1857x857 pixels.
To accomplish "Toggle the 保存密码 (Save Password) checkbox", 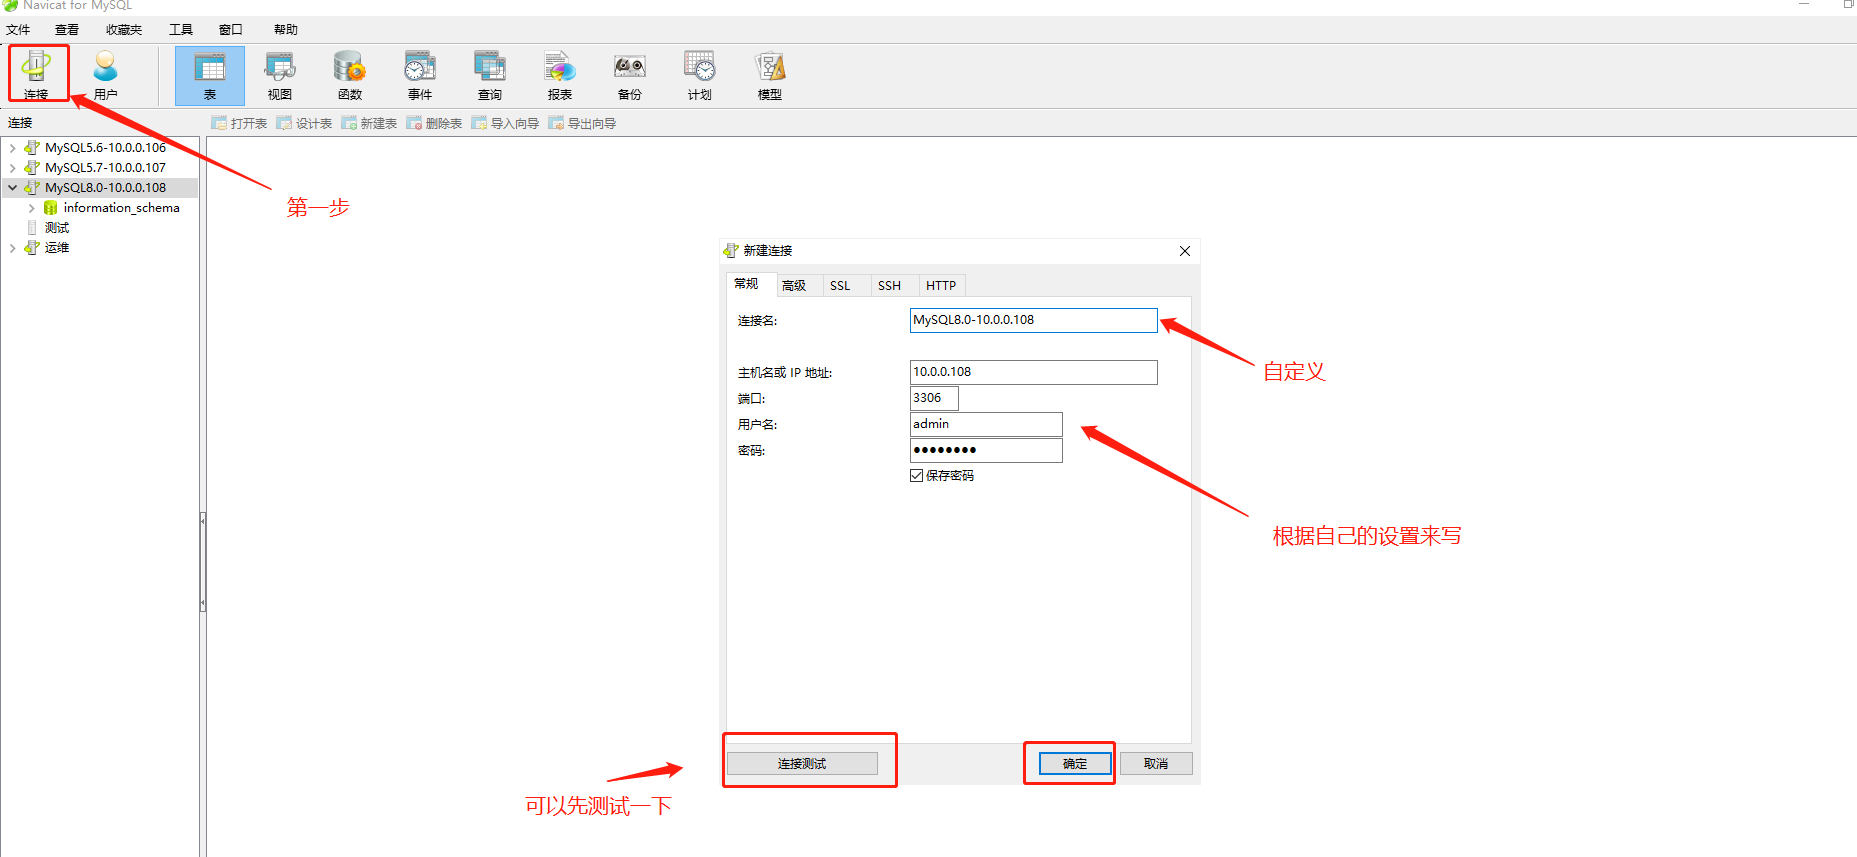I will [x=916, y=476].
